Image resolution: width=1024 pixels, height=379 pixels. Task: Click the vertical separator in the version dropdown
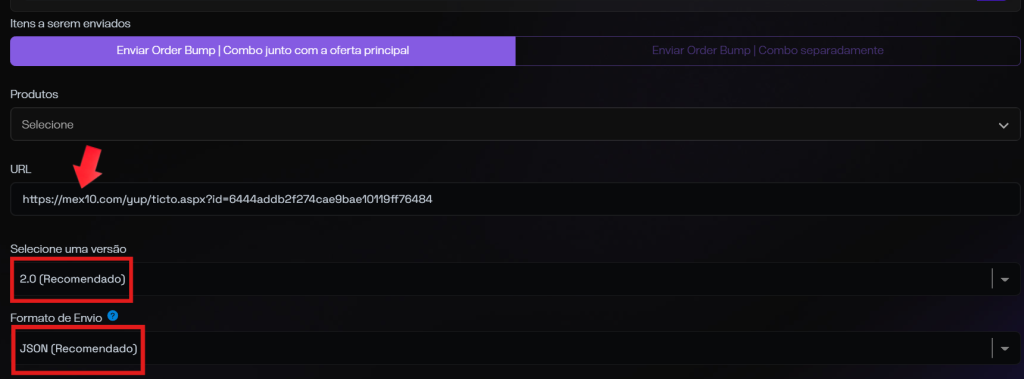[993, 279]
